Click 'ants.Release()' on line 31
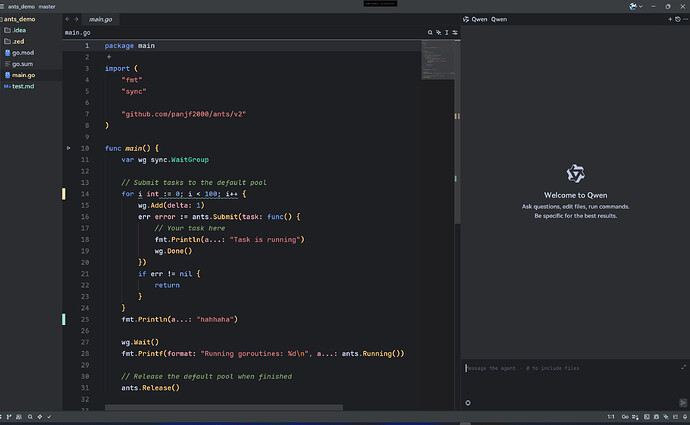This screenshot has width=690, height=425. (x=150, y=388)
